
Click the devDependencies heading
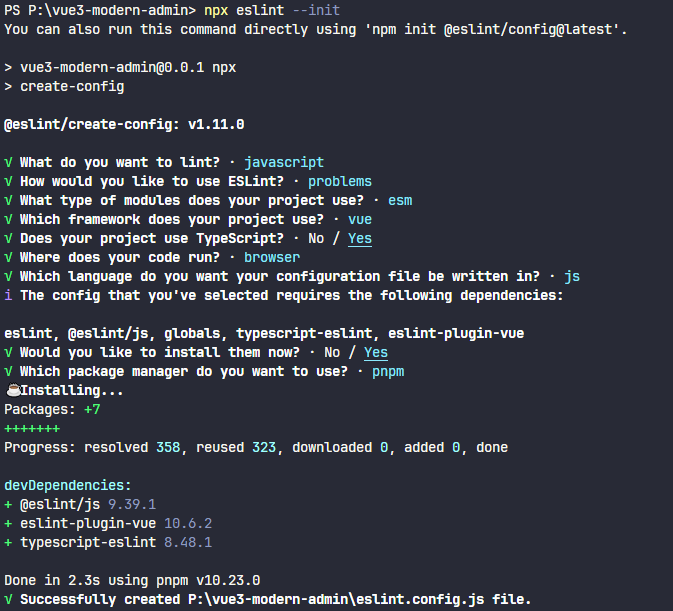64,485
